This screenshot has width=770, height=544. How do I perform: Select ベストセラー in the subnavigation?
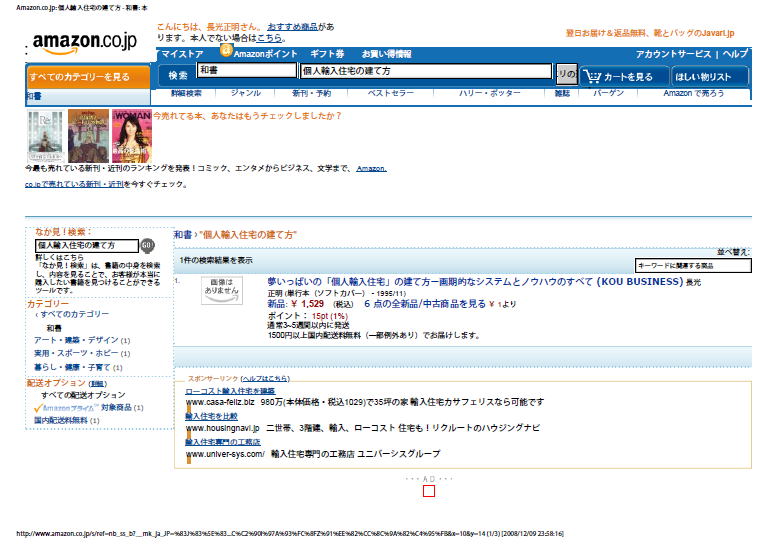(391, 93)
